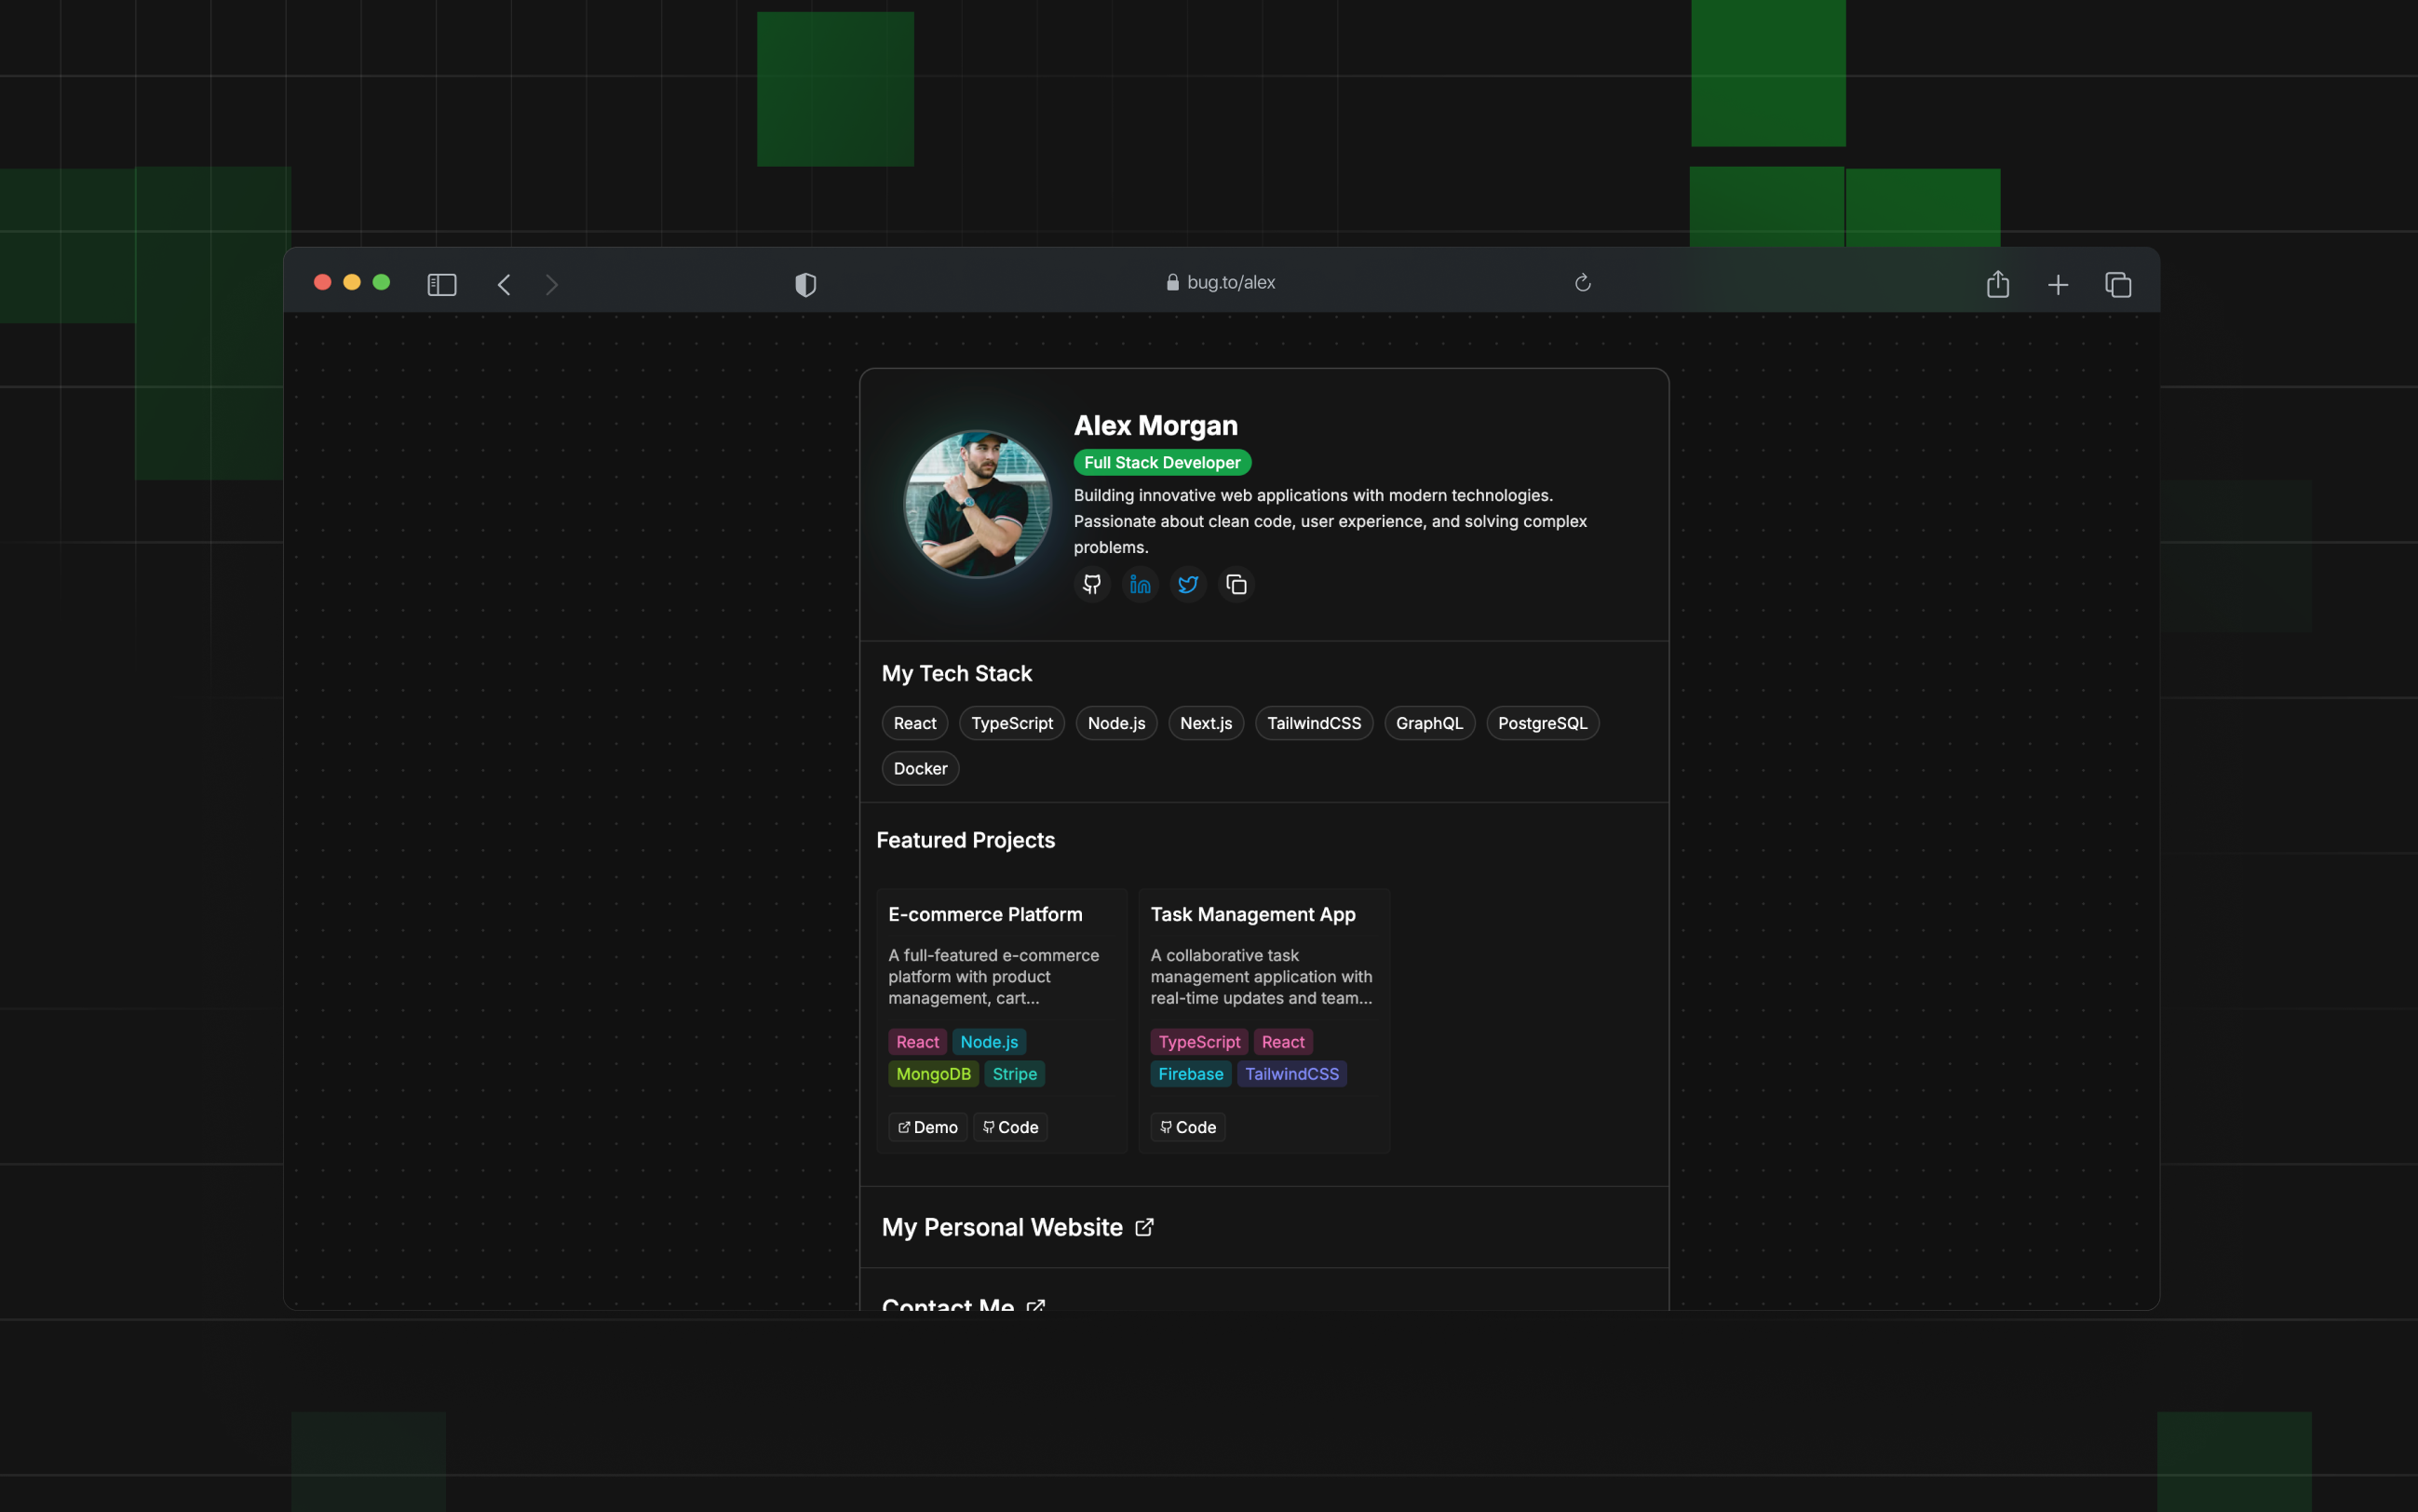Select the Docker tech stack pill
The height and width of the screenshot is (1512, 2418).
pos(919,768)
